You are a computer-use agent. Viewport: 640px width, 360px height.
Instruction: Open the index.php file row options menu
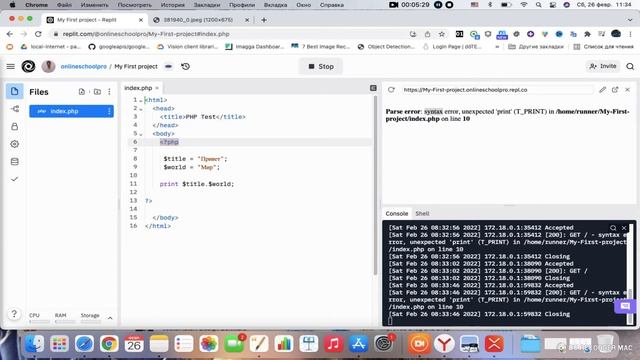tap(109, 111)
